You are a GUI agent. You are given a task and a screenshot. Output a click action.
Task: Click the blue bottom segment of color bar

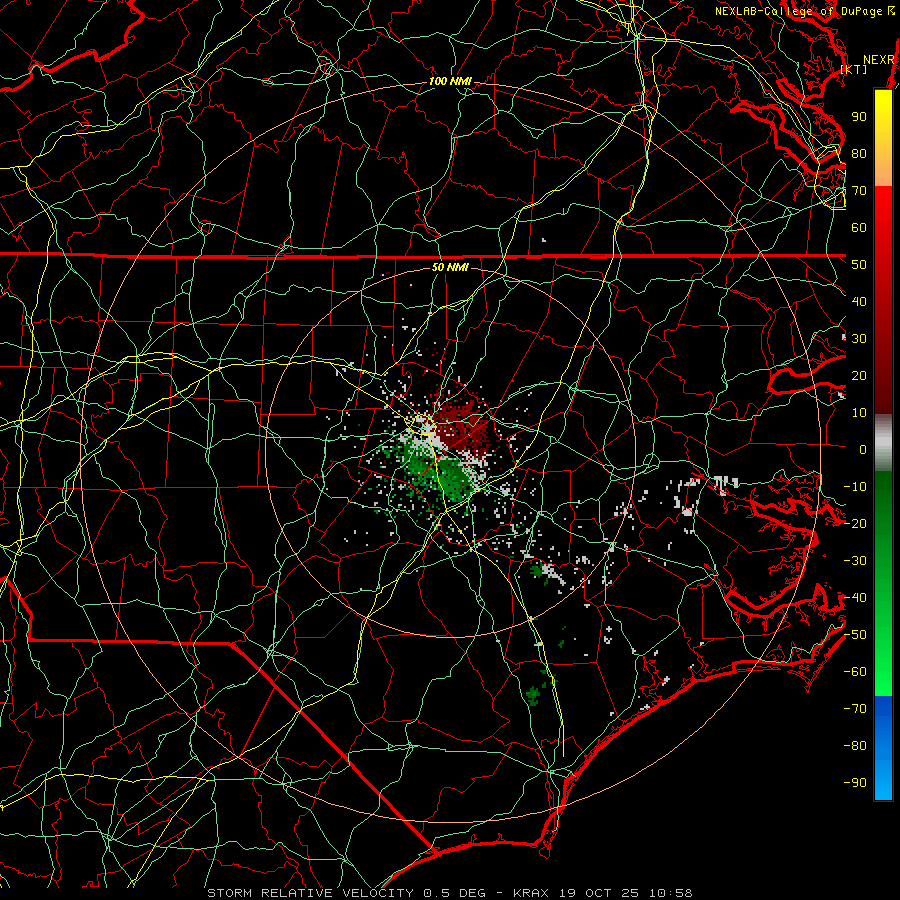[883, 748]
